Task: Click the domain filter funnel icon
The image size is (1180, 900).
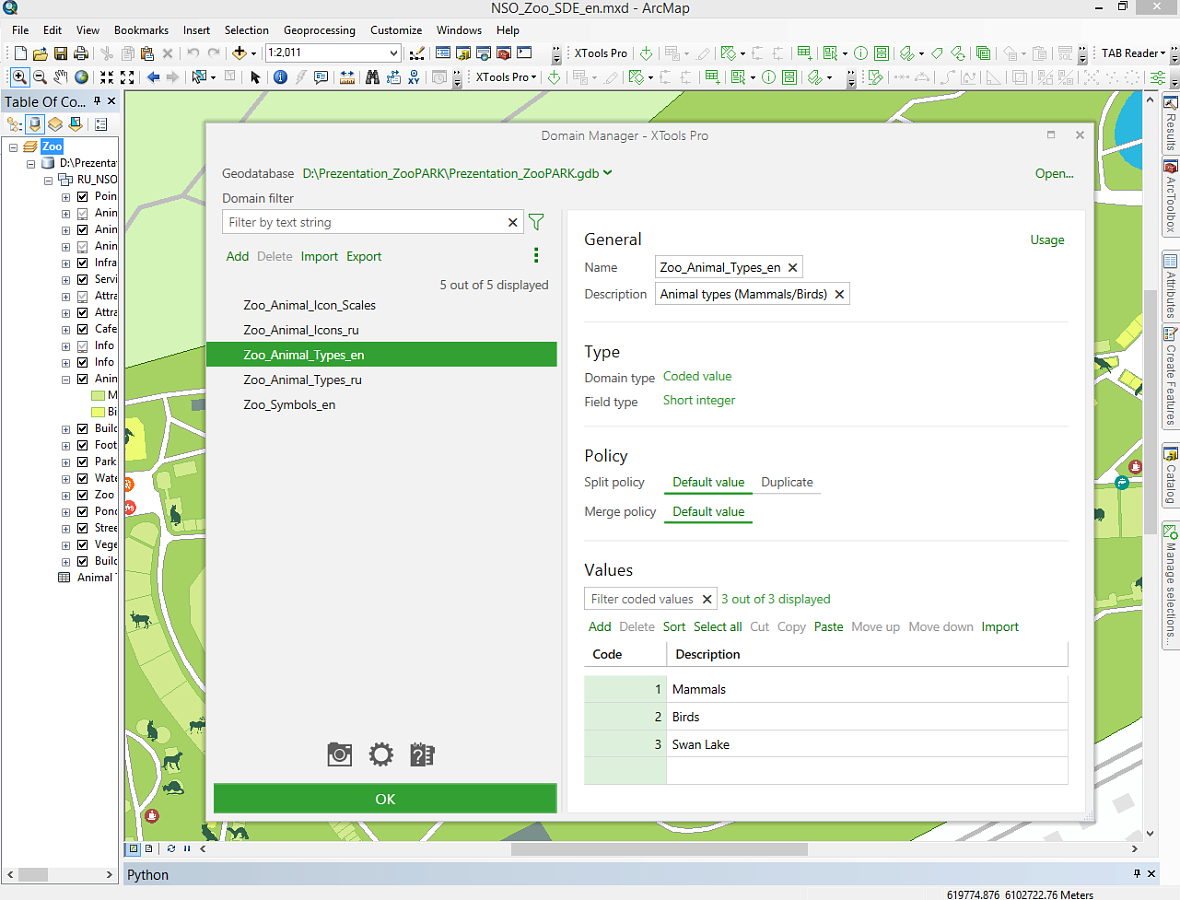Action: [x=536, y=222]
